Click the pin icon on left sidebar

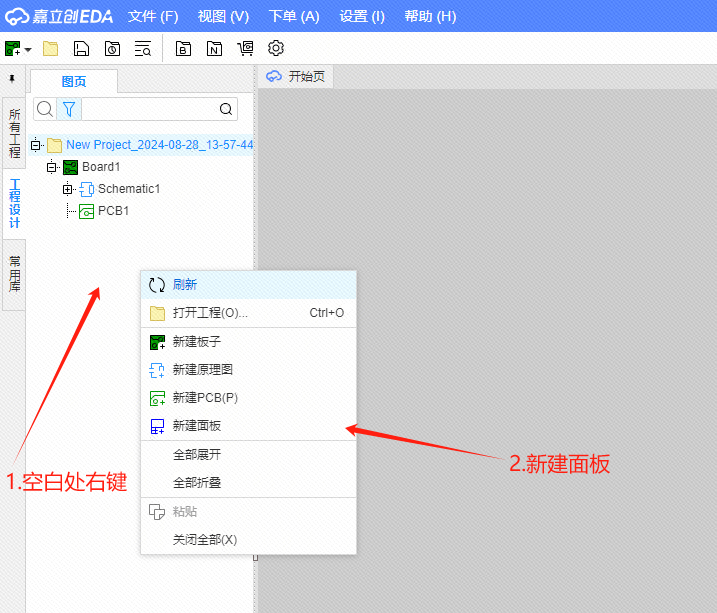pos(12,79)
